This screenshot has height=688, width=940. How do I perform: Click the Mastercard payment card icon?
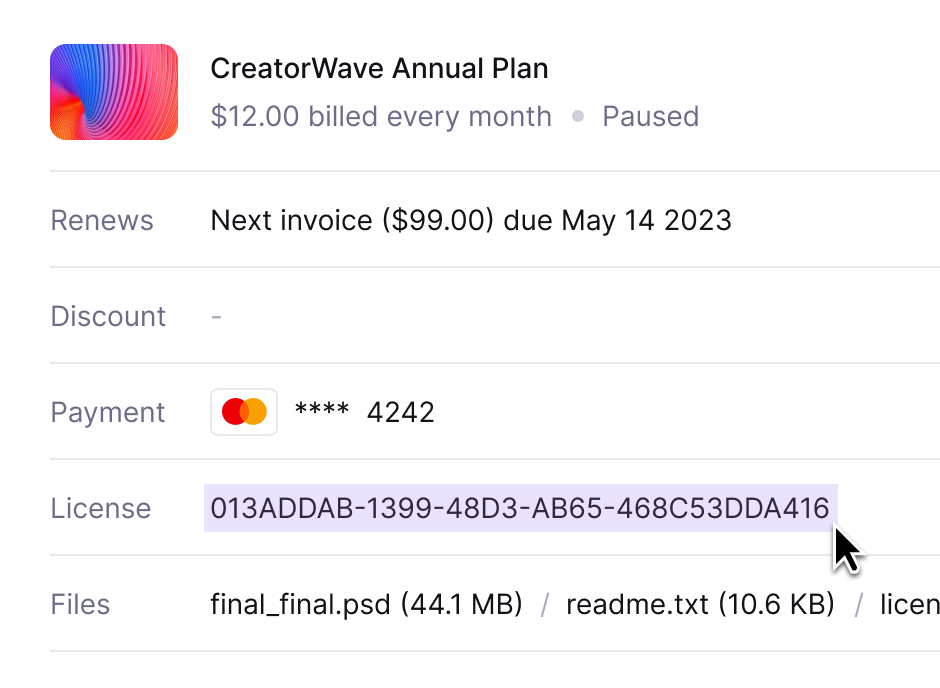pos(244,412)
